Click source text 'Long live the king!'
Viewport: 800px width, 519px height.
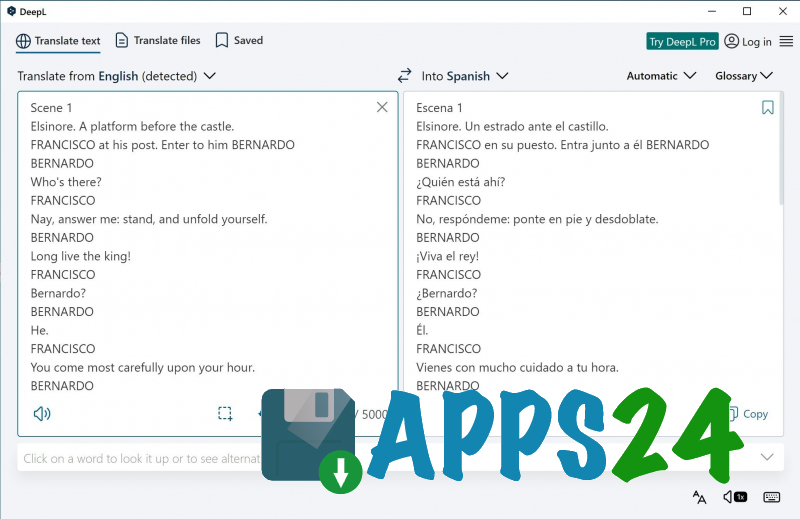click(x=81, y=256)
